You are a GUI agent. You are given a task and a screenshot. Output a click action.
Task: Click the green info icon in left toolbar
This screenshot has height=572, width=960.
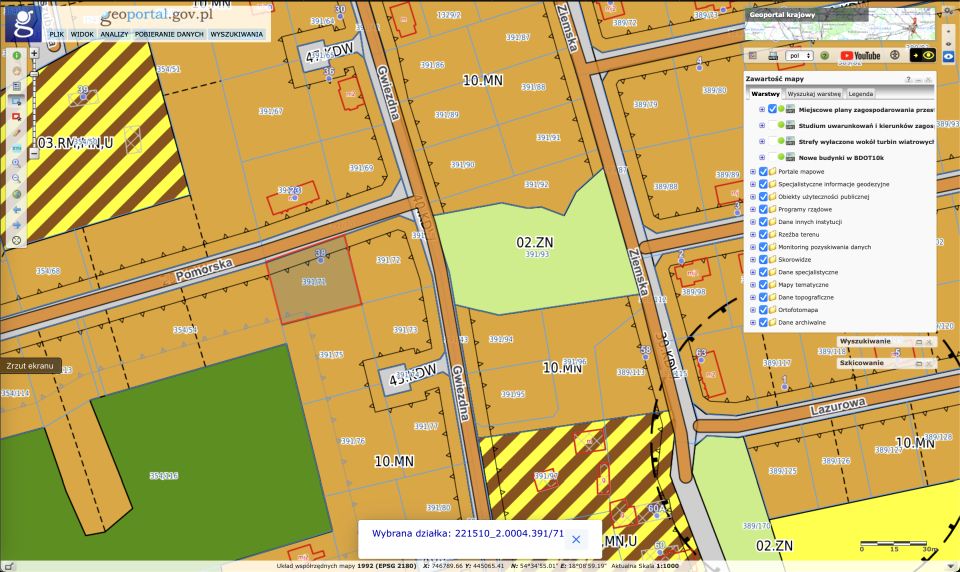16,56
